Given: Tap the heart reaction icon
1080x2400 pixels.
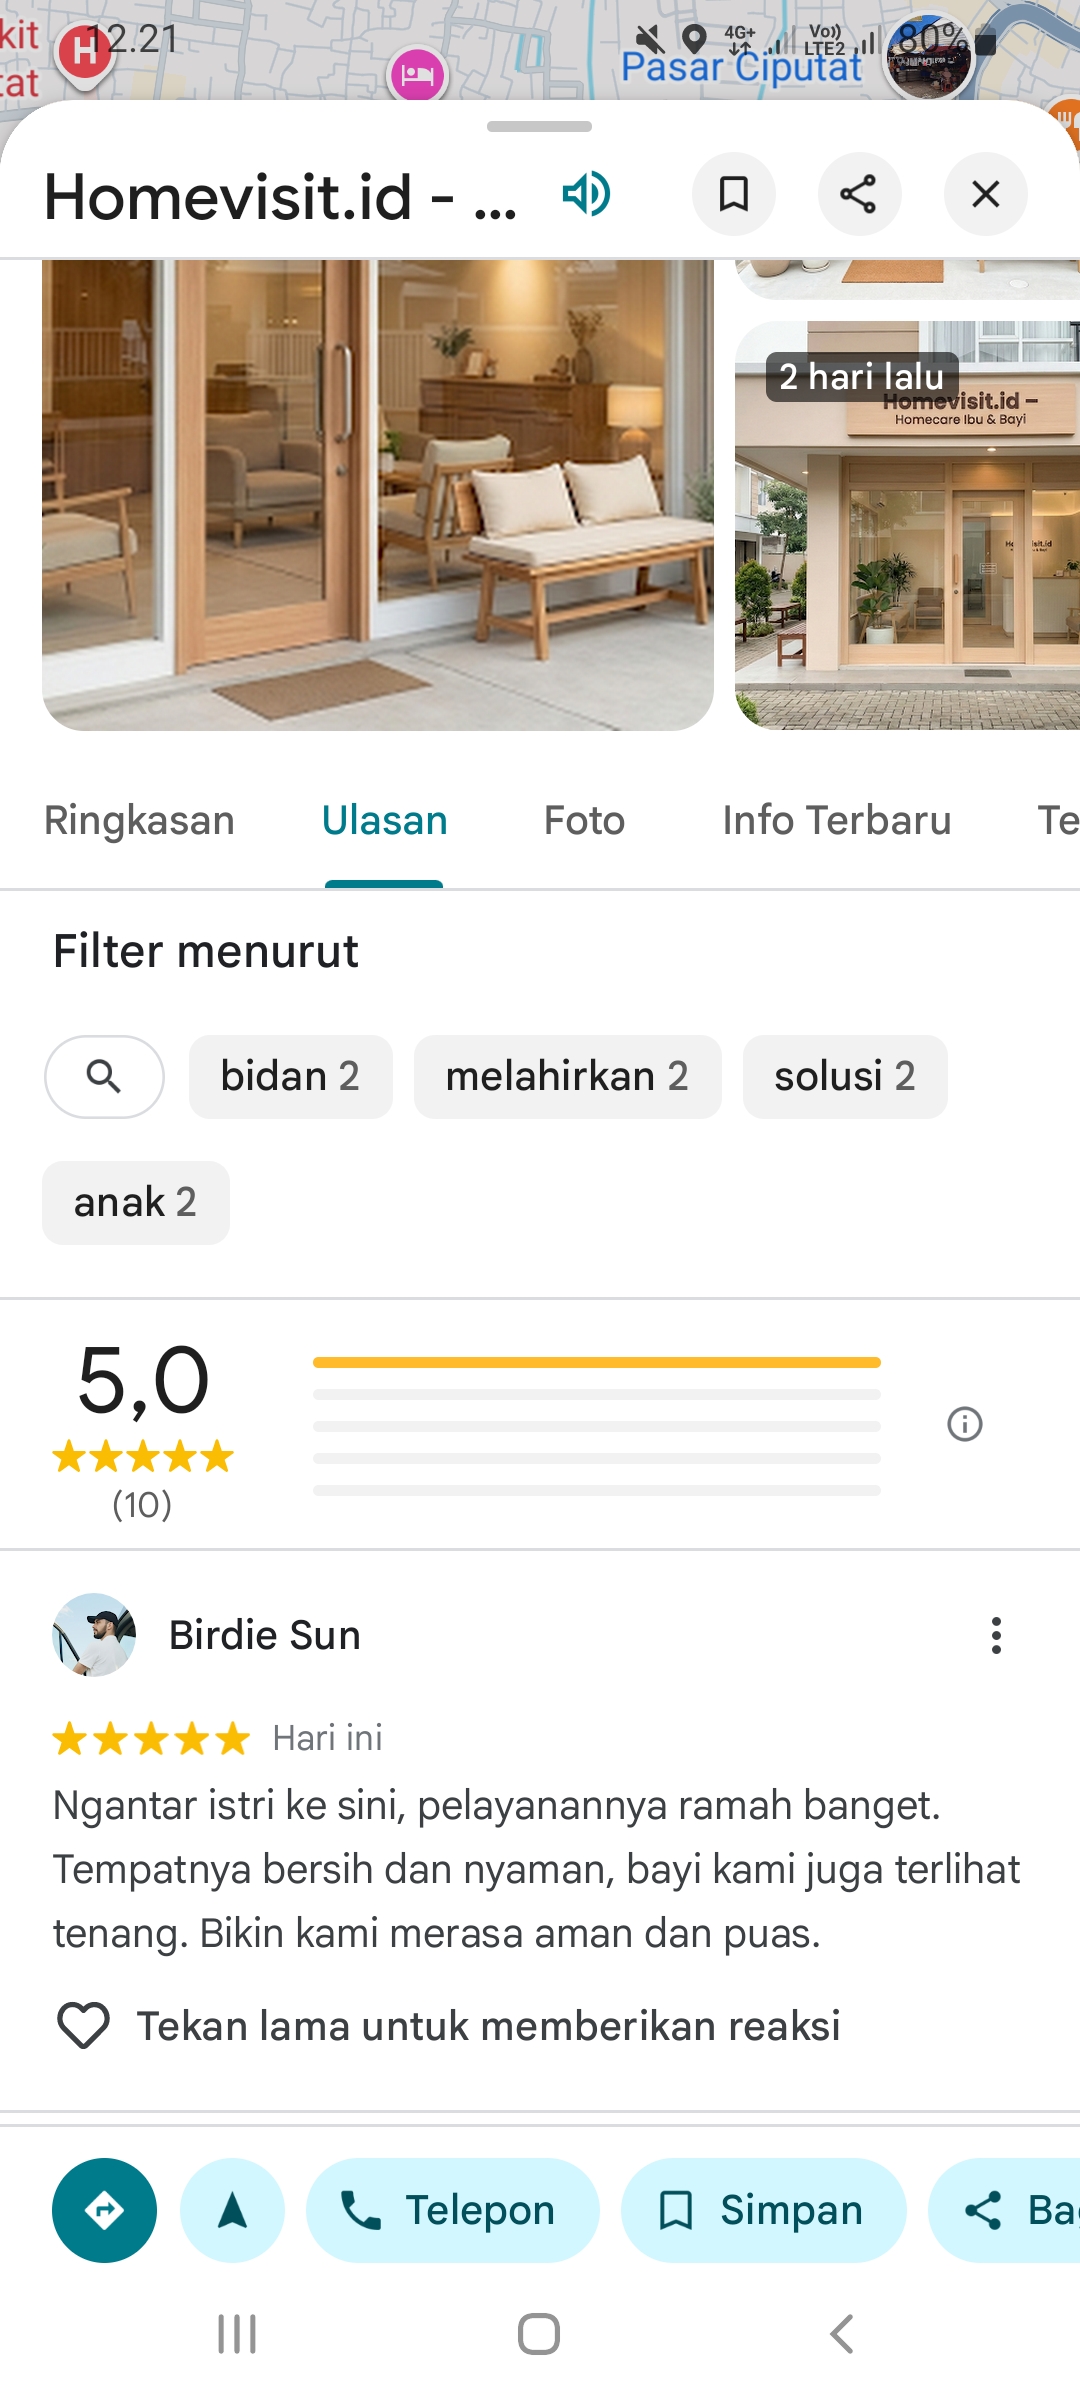Looking at the screenshot, I should coord(83,2026).
